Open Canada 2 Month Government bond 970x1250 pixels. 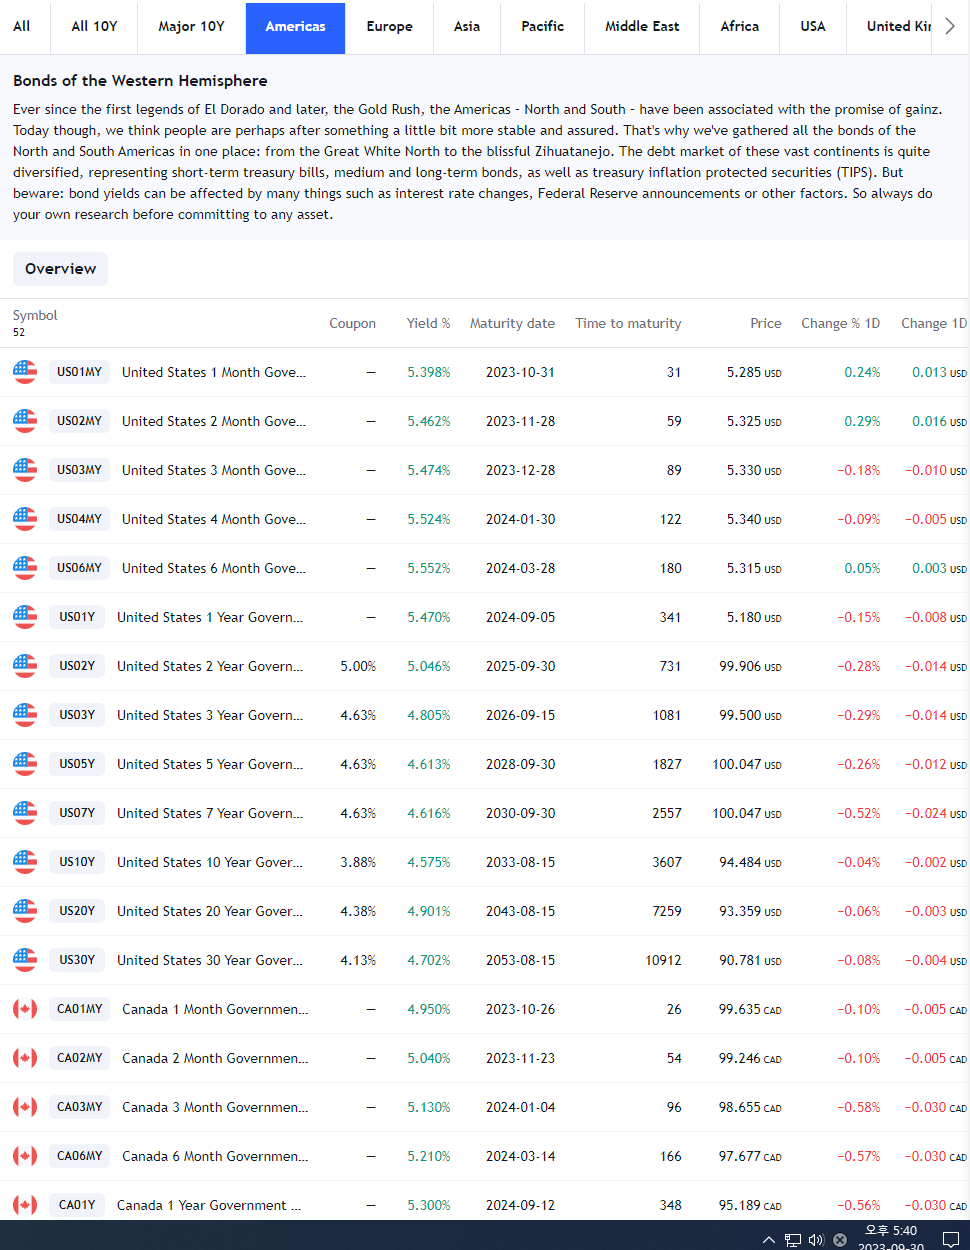pyautogui.click(x=215, y=1058)
